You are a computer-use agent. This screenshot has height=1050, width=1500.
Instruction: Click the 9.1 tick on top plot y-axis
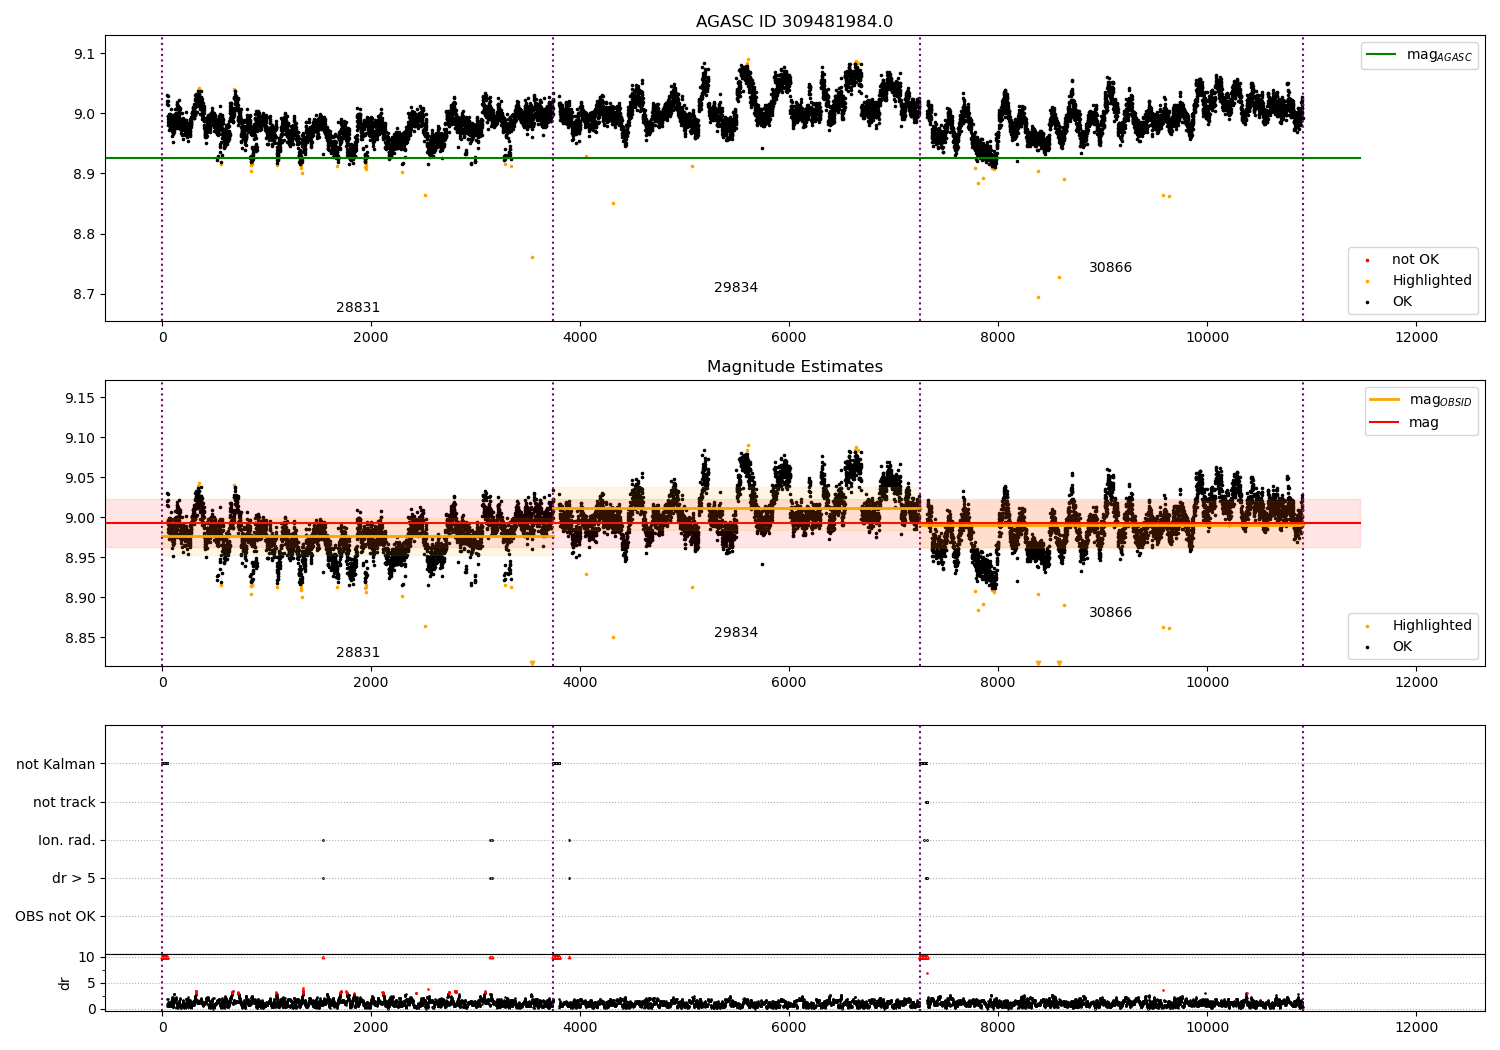pyautogui.click(x=84, y=54)
